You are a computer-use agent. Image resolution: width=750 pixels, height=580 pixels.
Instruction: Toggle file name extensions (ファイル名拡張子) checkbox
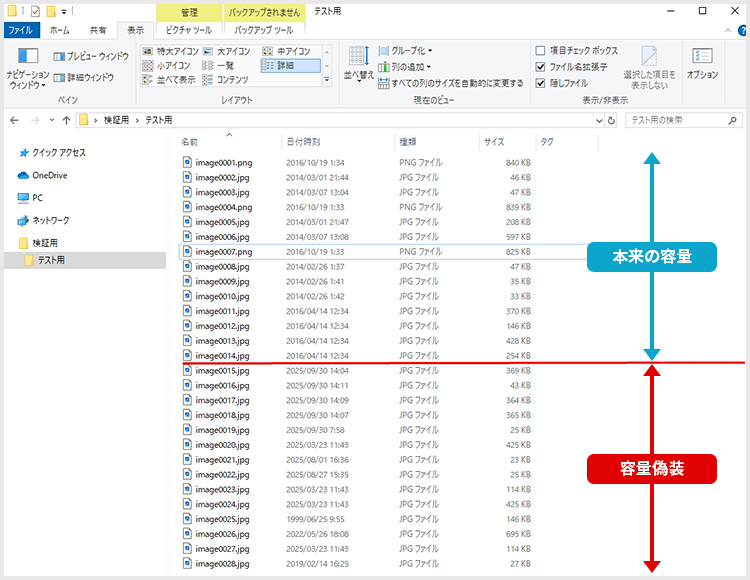tap(541, 67)
